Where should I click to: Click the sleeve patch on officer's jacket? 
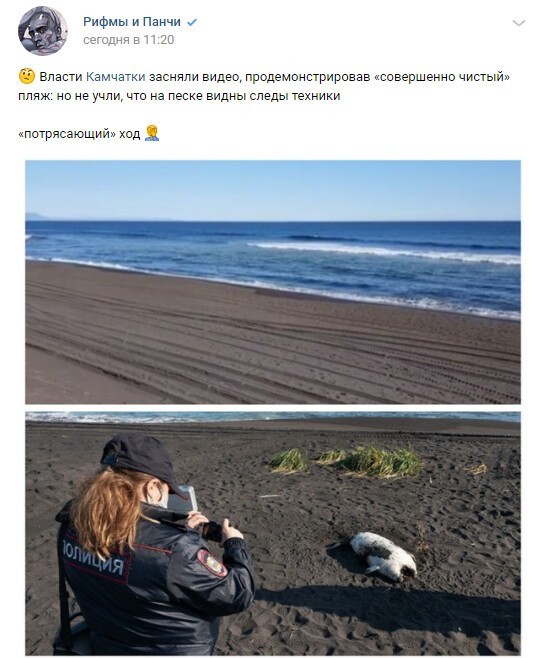click(212, 562)
